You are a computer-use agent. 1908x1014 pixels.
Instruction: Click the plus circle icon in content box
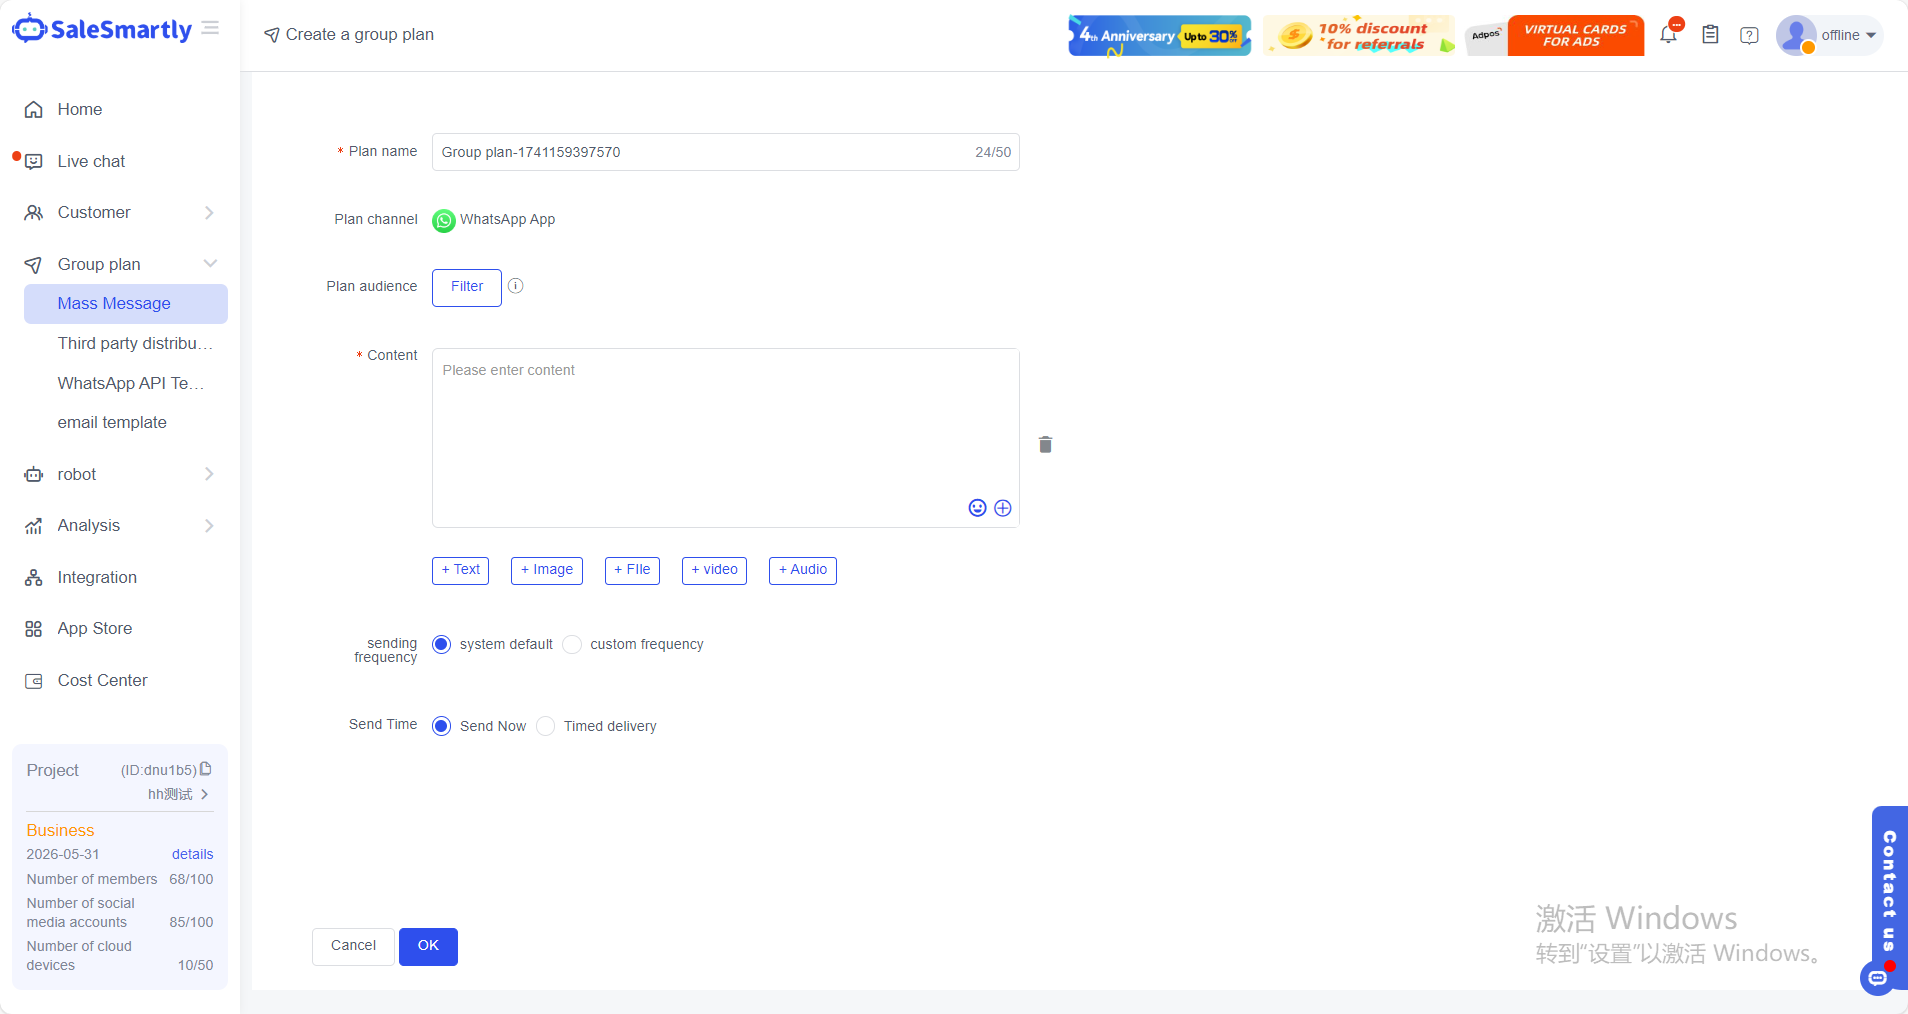pyautogui.click(x=1002, y=508)
